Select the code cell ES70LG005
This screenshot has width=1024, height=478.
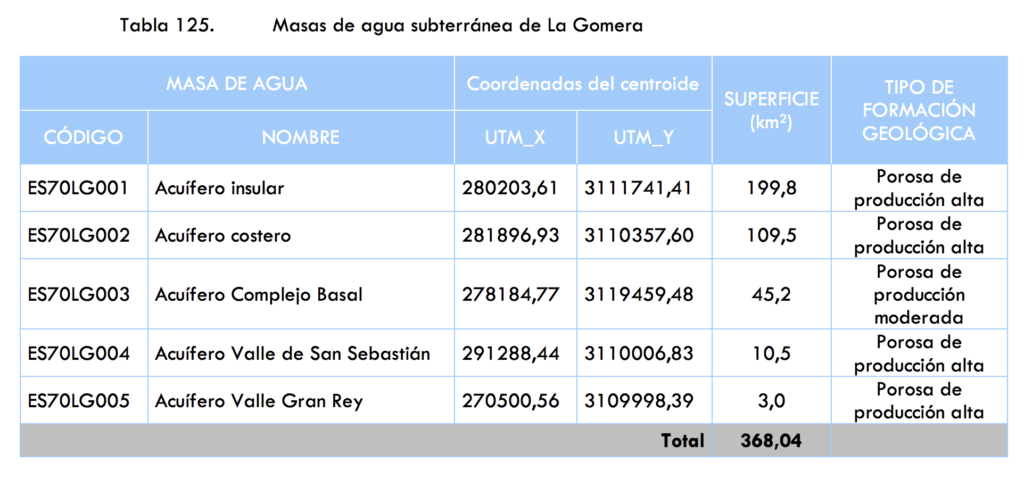[x=84, y=400]
